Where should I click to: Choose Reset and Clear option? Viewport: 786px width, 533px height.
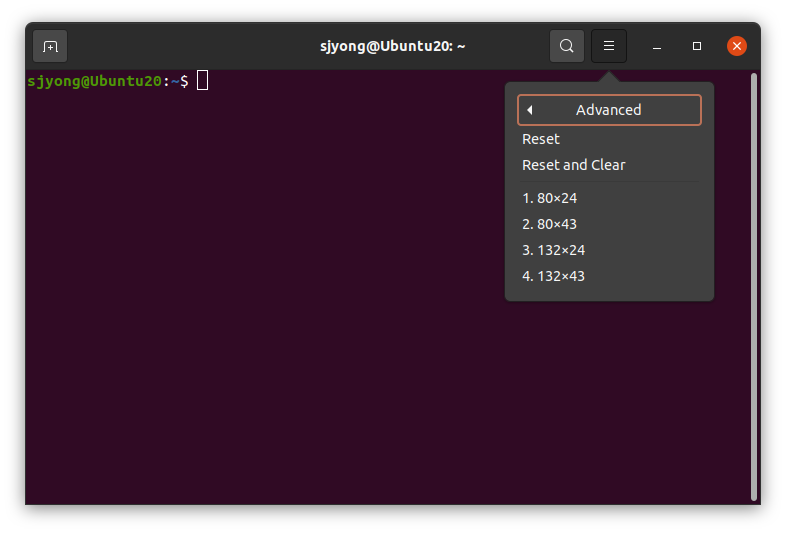tap(609, 165)
